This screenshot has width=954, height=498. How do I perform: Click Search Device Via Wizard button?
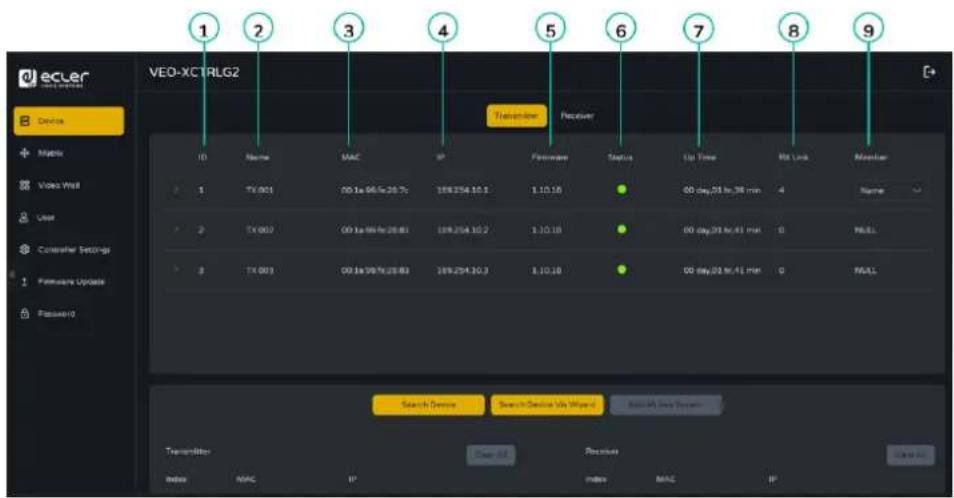coord(547,405)
